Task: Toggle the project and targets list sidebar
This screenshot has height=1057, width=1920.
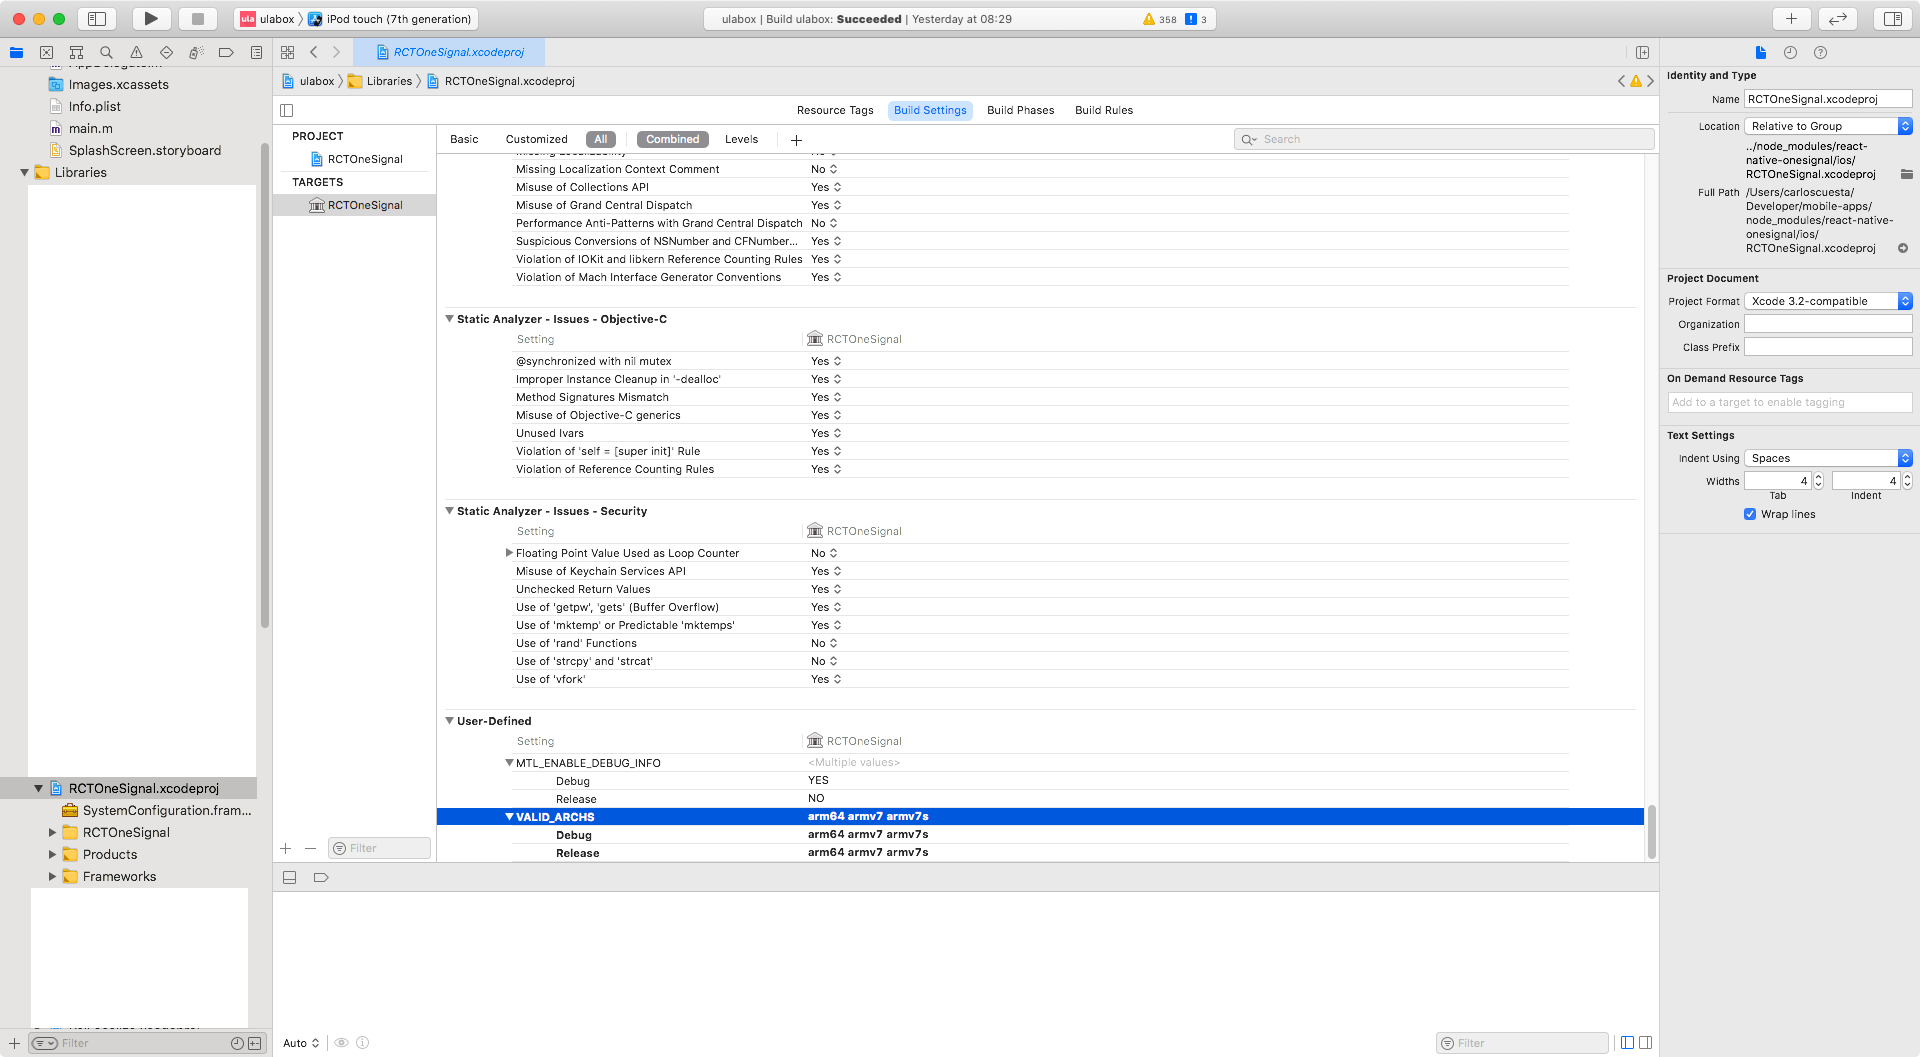Action: point(287,110)
